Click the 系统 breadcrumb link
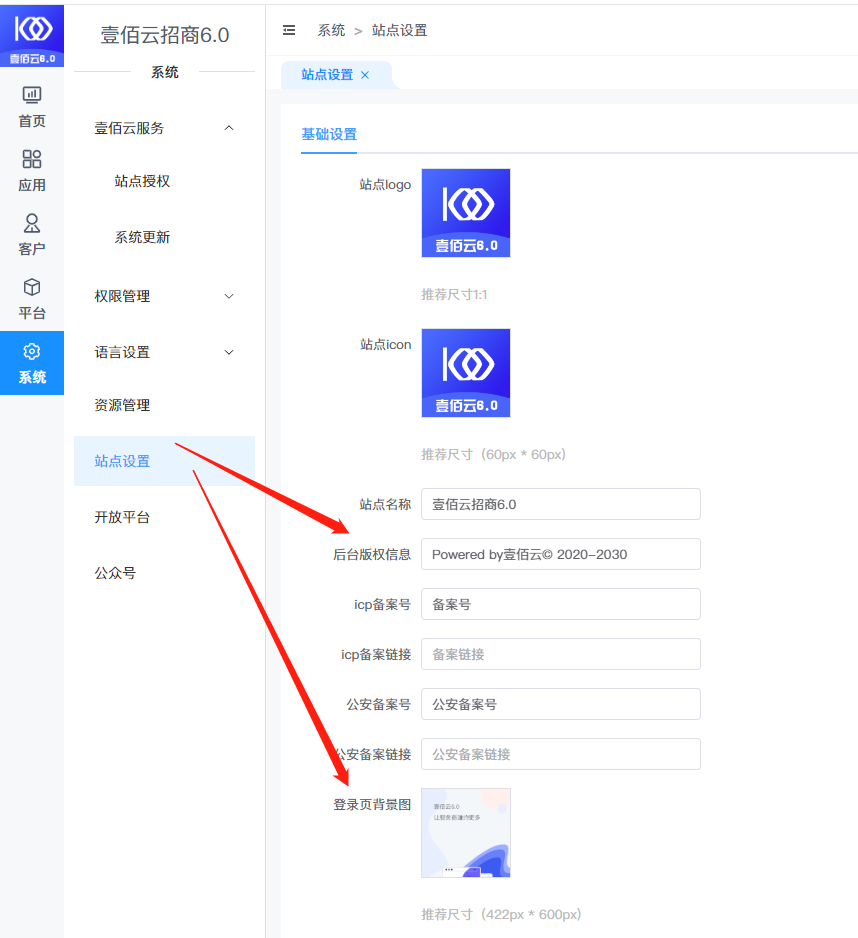The height and width of the screenshot is (938, 858). [x=331, y=30]
